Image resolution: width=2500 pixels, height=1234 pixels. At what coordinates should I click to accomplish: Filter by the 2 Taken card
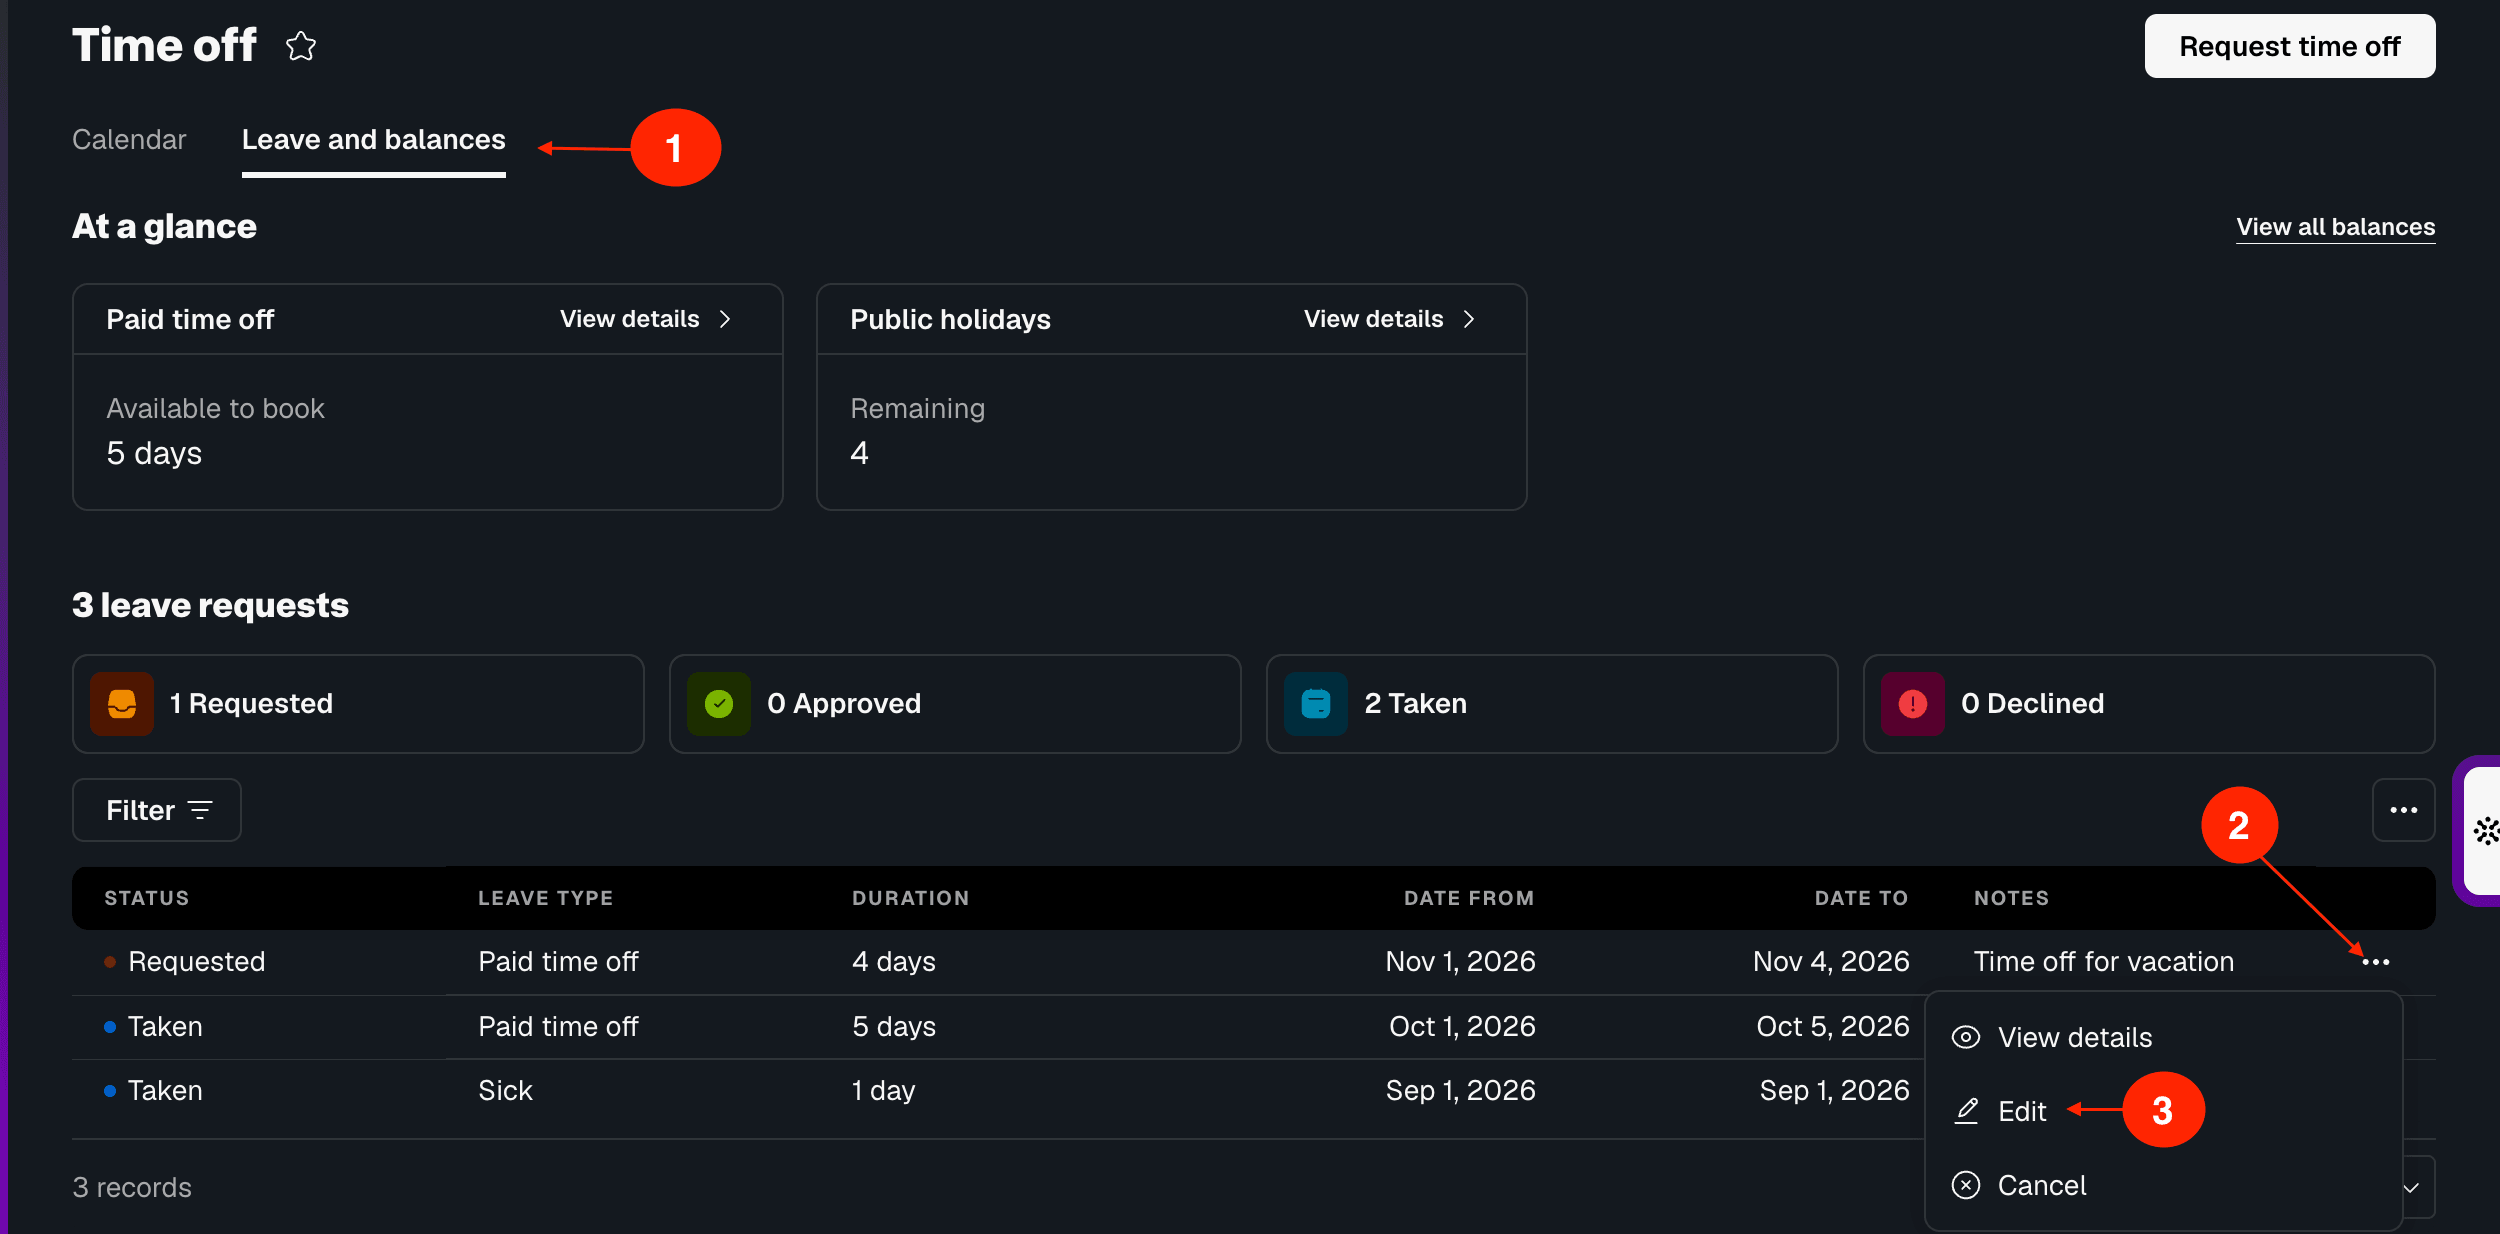[1552, 704]
